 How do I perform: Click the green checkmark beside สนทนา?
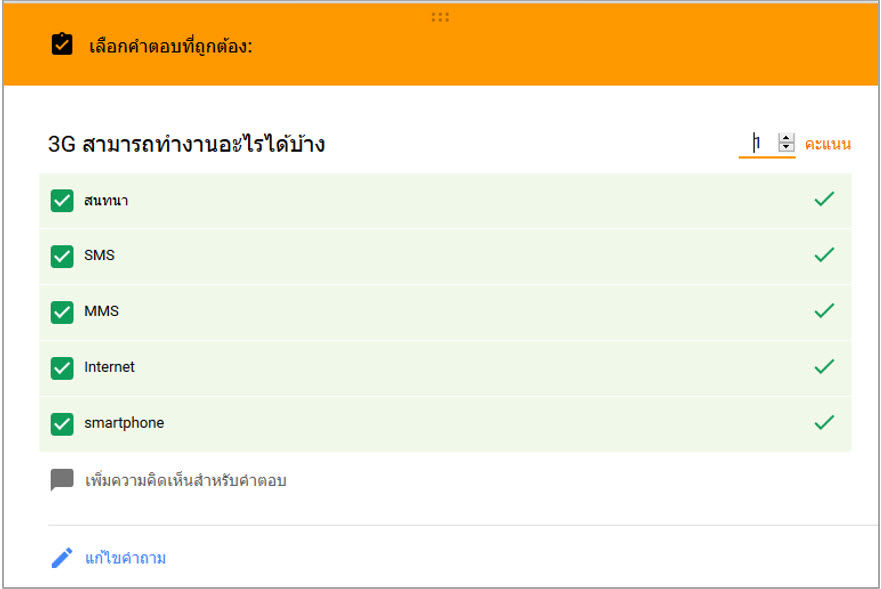[x=824, y=199]
